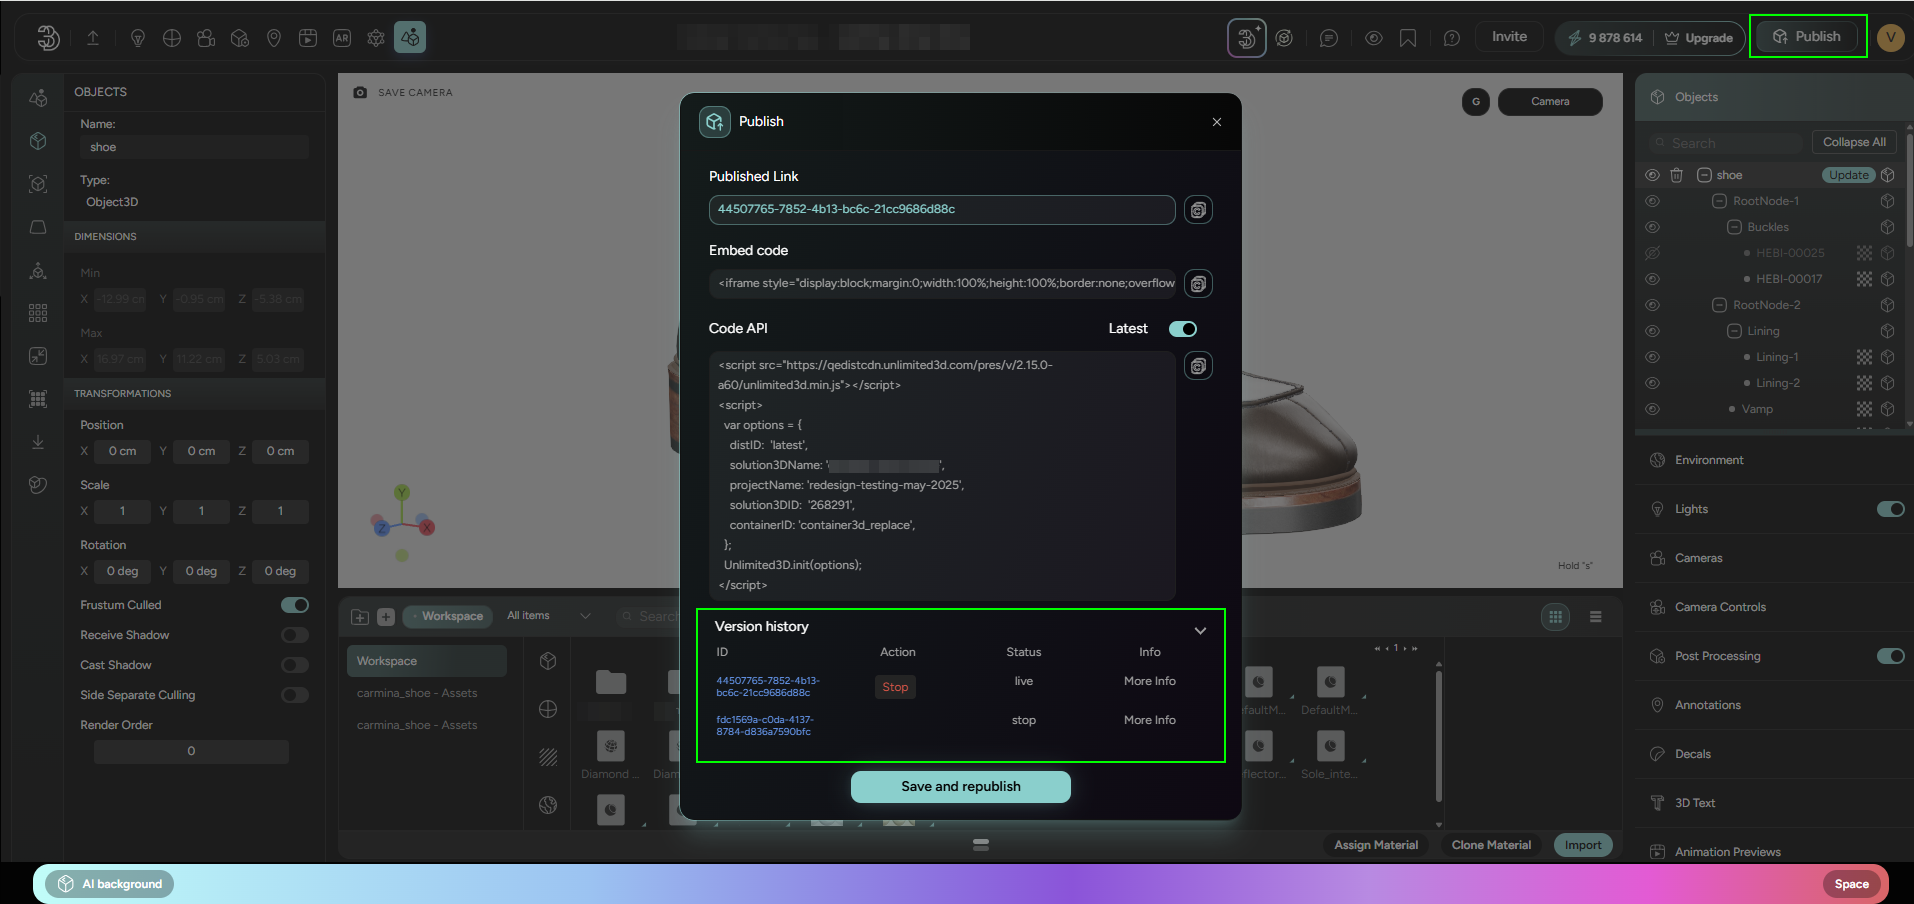Copy the Code API script
This screenshot has width=1914, height=904.
point(1198,366)
